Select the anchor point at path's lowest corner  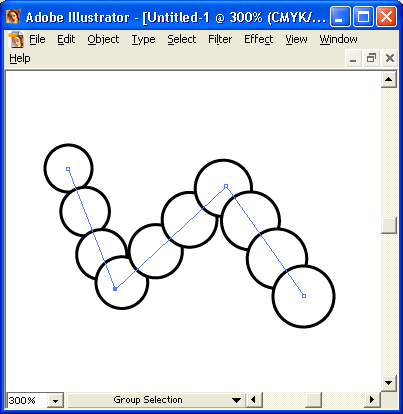pyautogui.click(x=115, y=289)
